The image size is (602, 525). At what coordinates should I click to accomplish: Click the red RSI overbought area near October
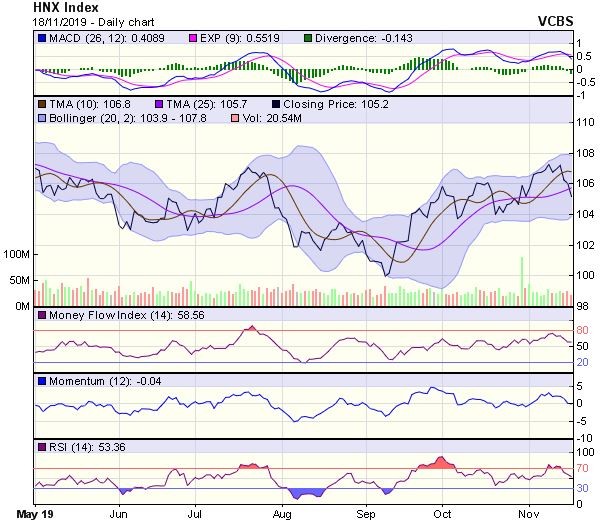436,463
